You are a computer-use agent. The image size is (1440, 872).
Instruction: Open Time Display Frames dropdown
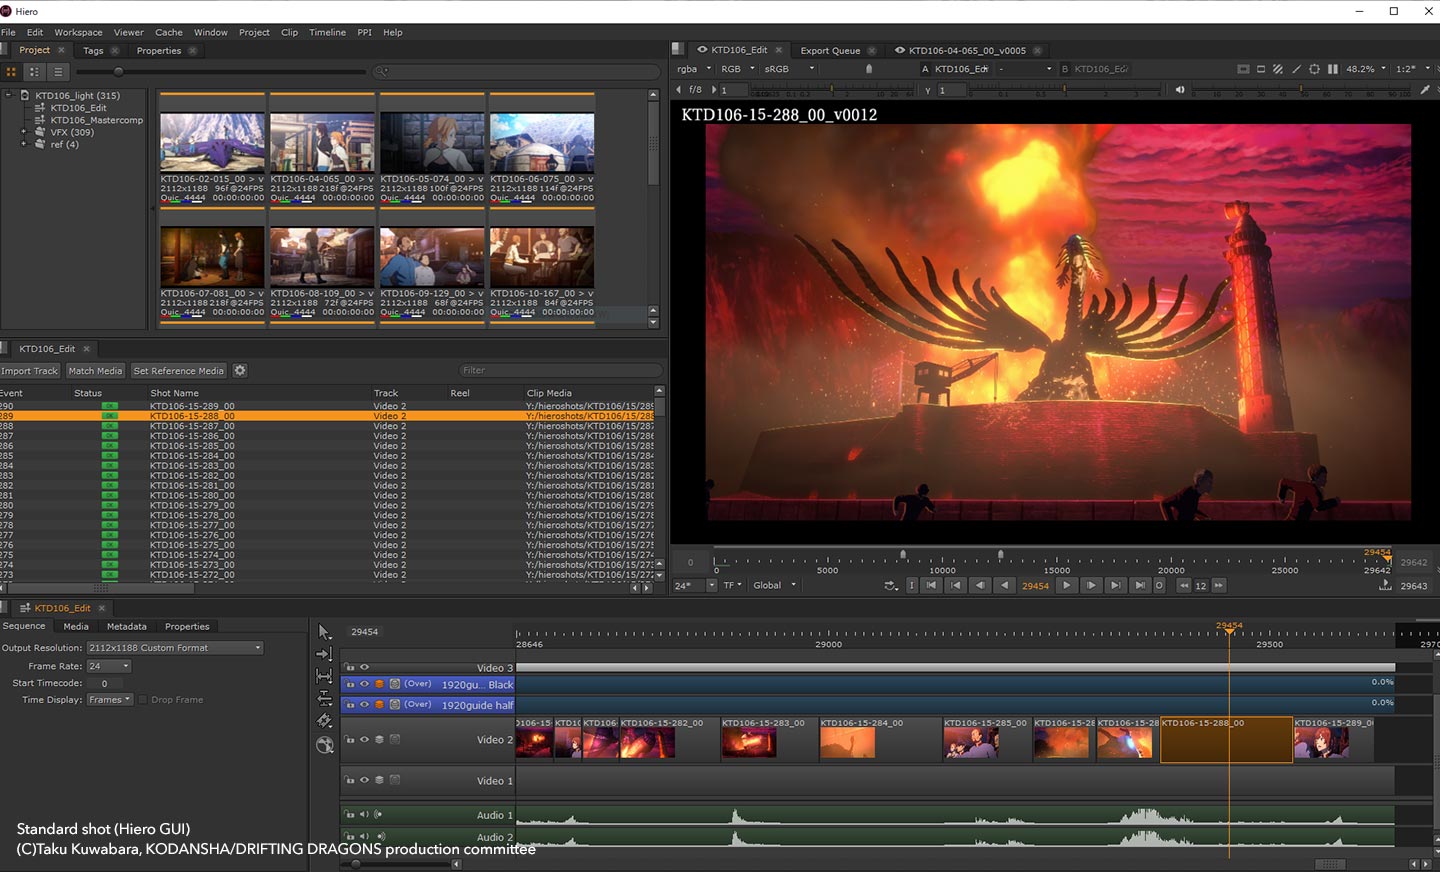(x=109, y=700)
